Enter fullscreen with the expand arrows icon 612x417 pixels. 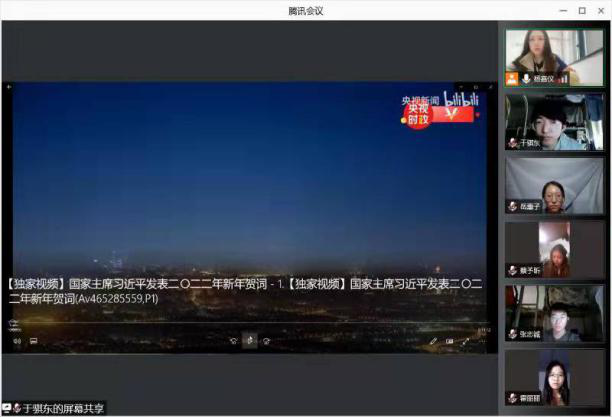464,341
